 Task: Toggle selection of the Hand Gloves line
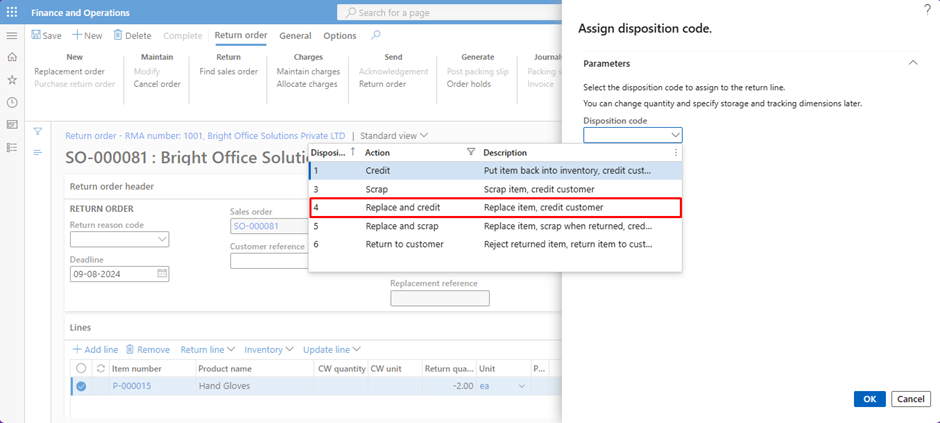[81, 386]
